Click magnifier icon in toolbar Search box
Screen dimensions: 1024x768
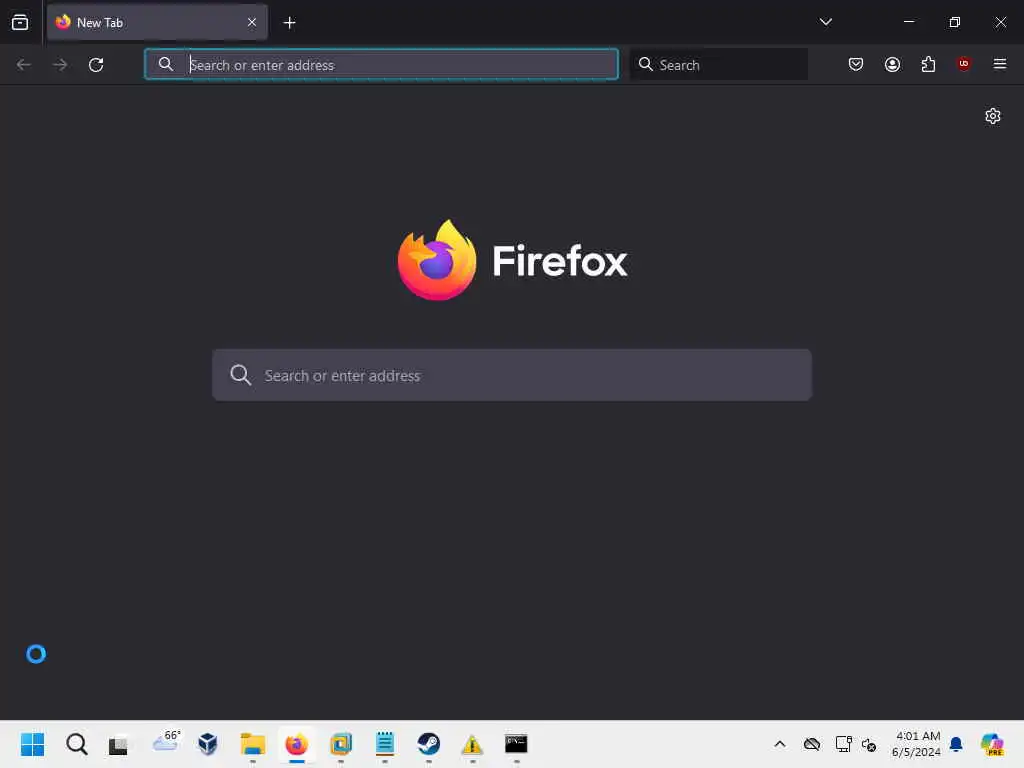[645, 64]
